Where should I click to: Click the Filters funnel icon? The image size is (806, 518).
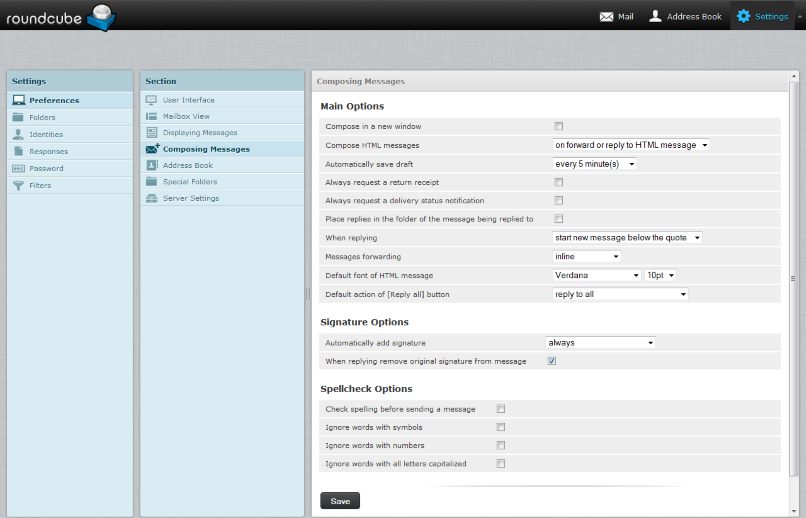(x=18, y=185)
